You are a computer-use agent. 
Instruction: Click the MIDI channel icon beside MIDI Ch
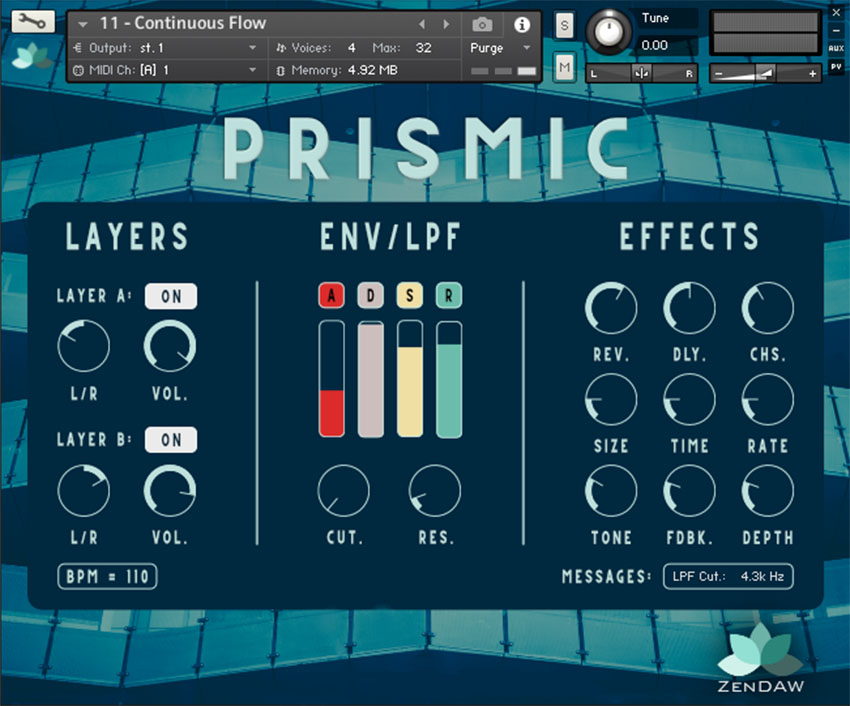click(78, 70)
